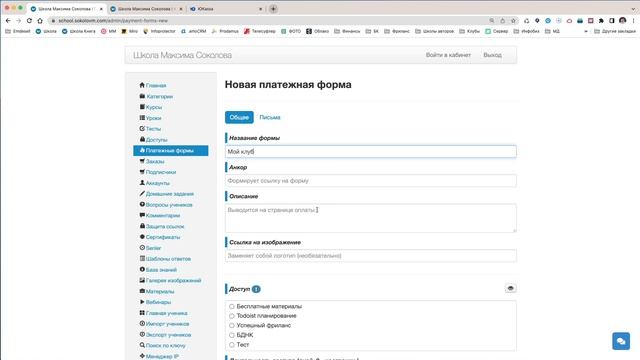The height and width of the screenshot is (360, 640).
Task: Click the Домашние задания pencil icon
Action: click(x=142, y=194)
